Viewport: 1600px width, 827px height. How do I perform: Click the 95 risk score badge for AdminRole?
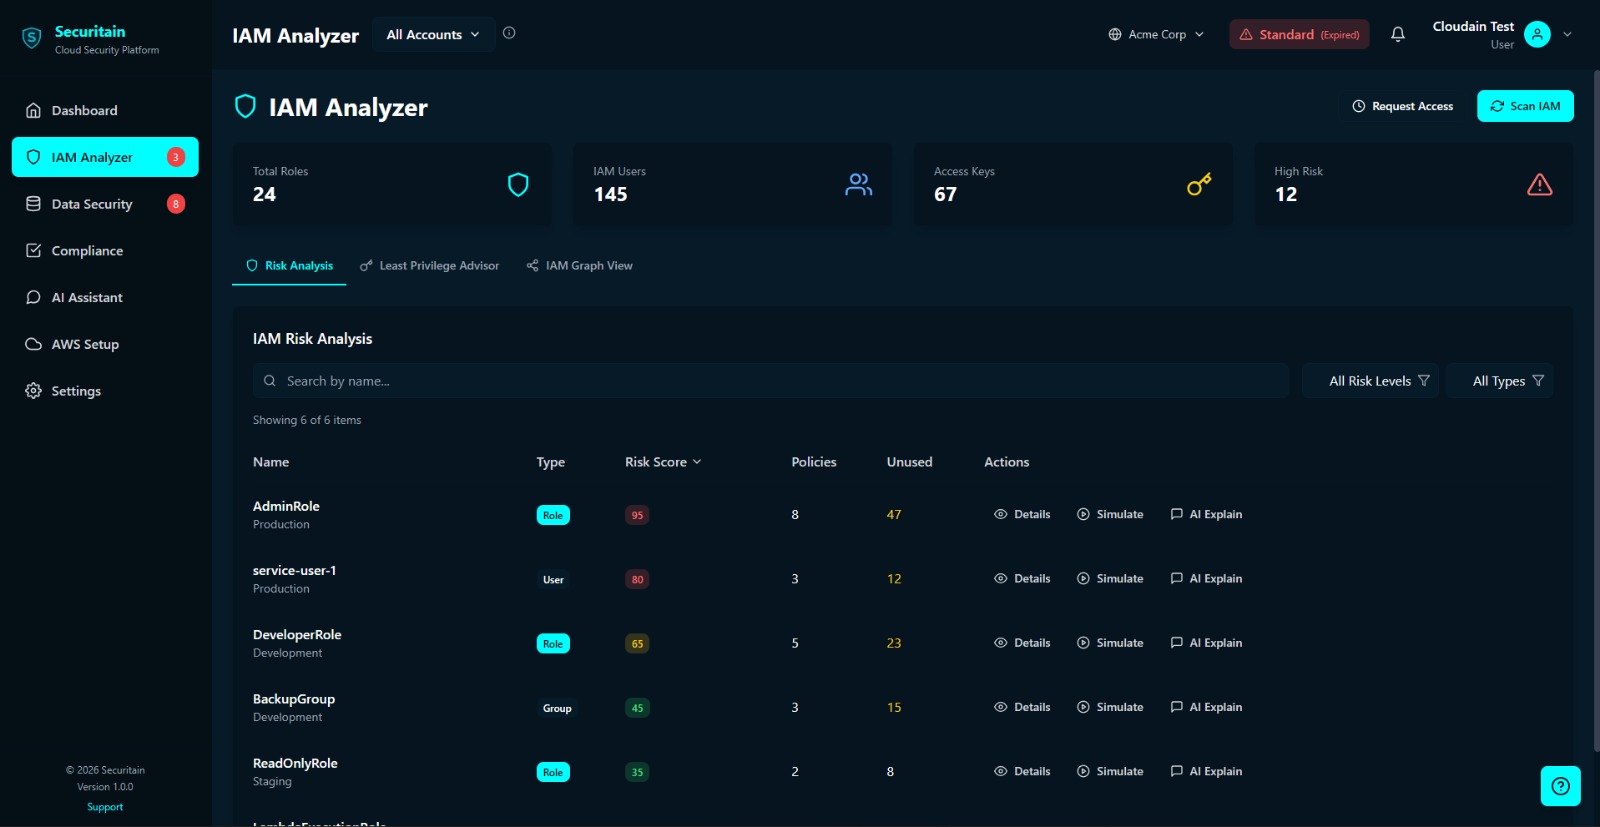click(637, 515)
